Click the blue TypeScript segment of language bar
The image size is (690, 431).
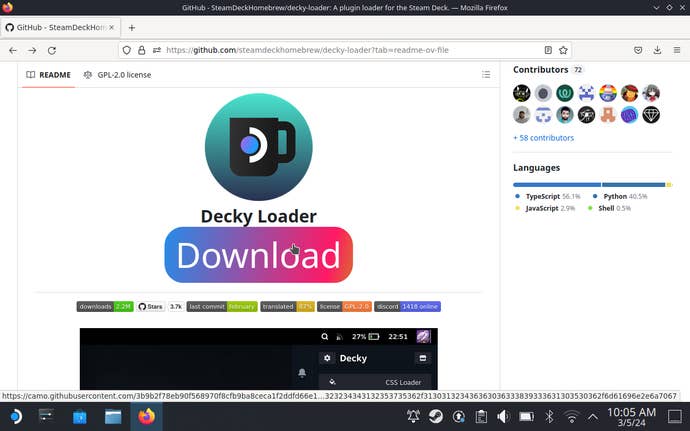557,184
